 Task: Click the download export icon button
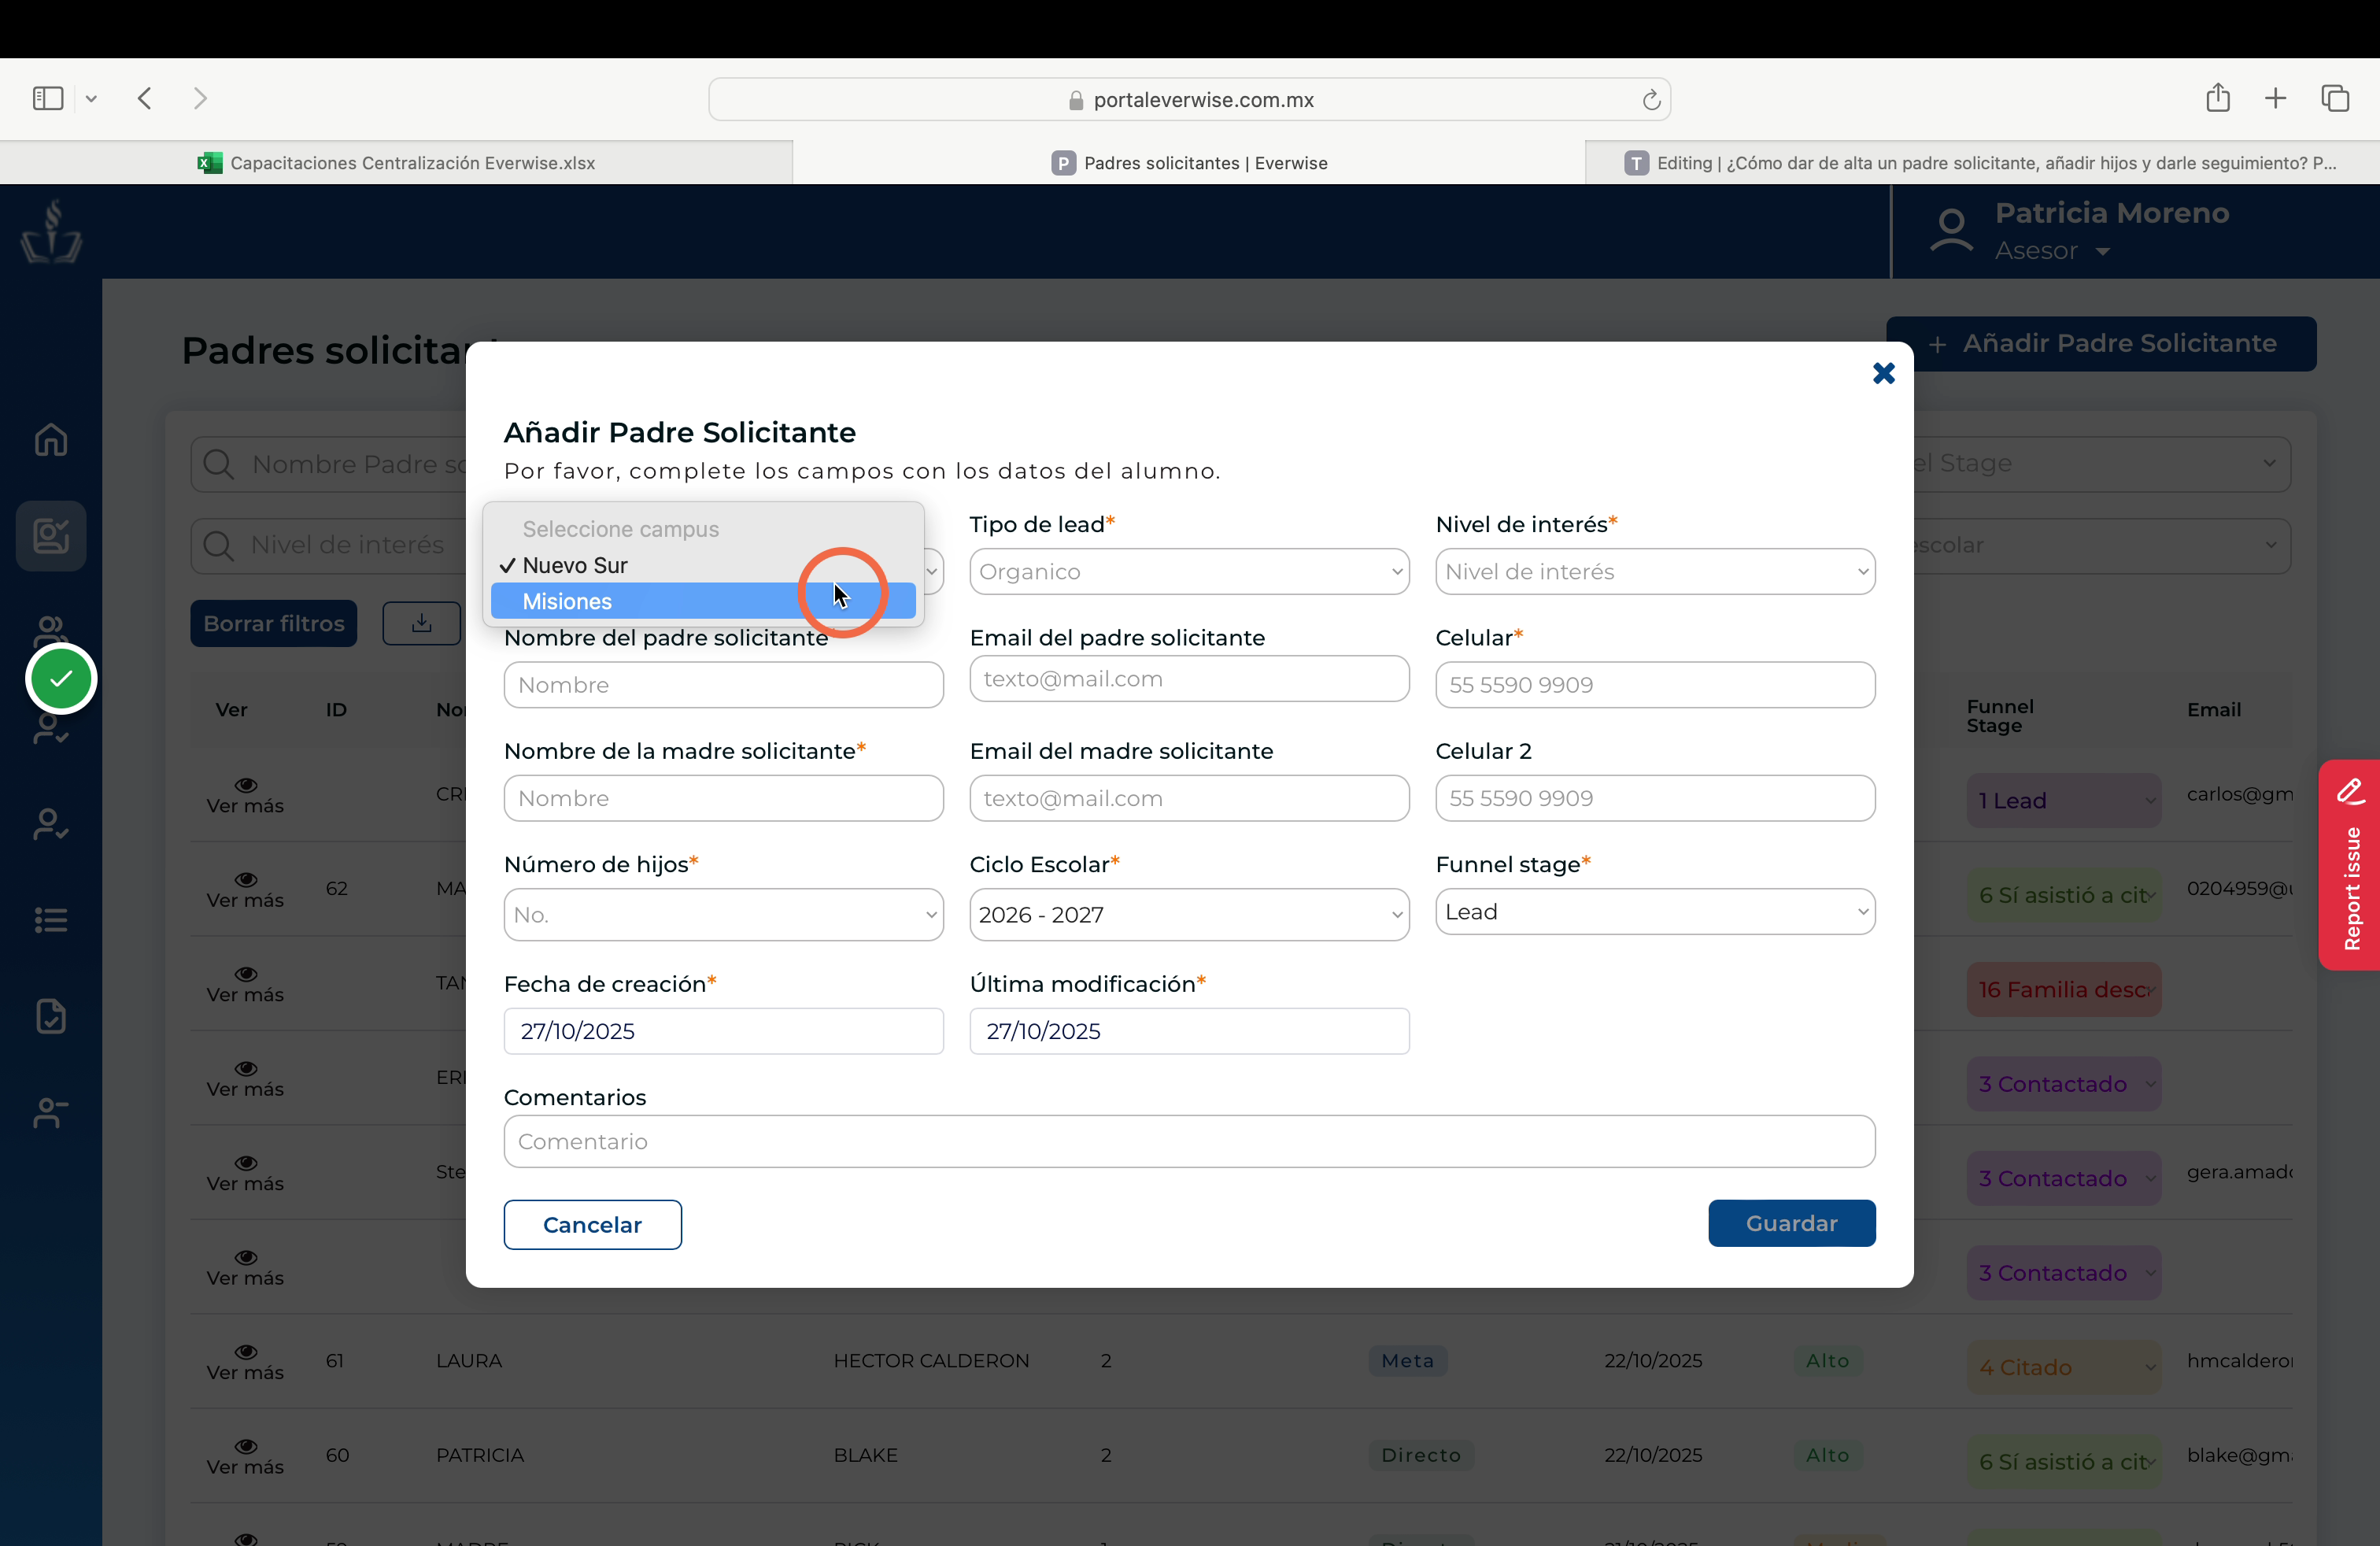(x=421, y=622)
